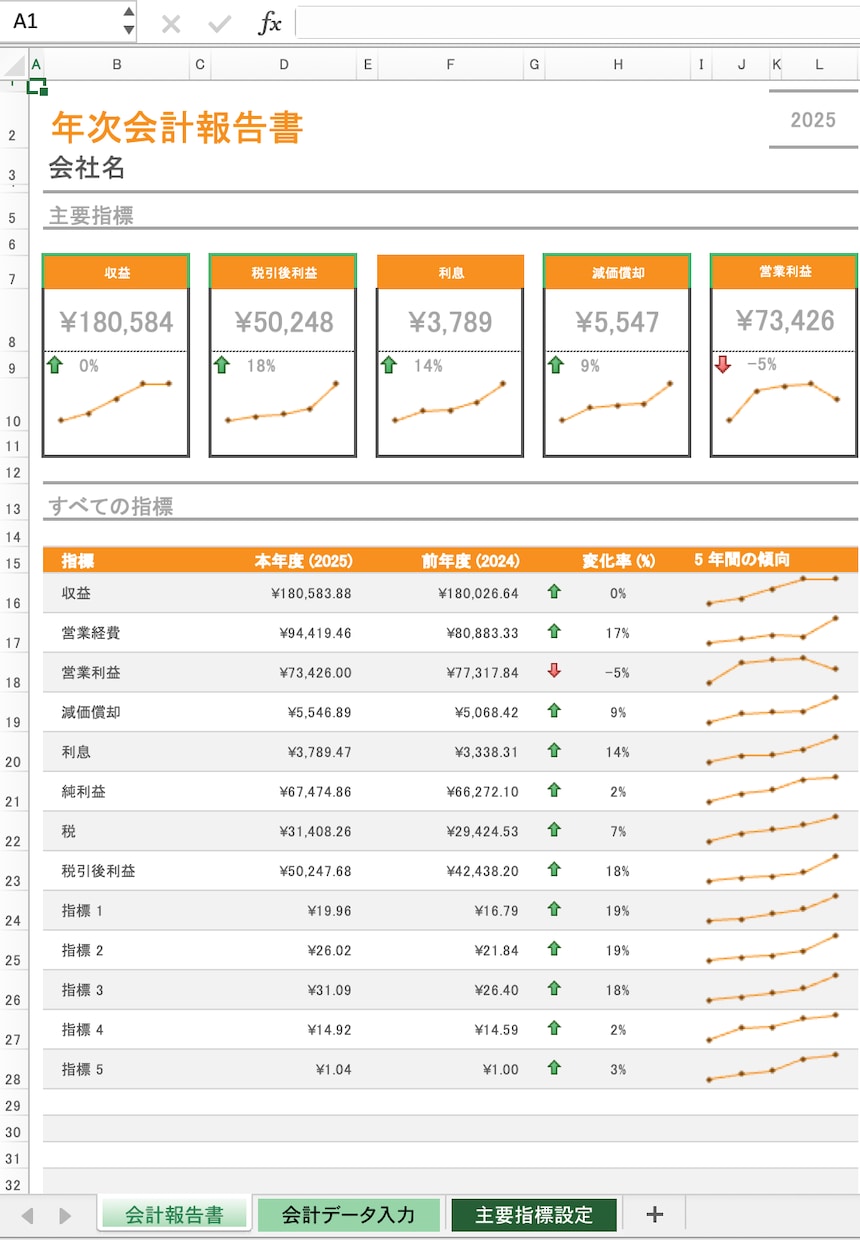This screenshot has height=1240, width=860.
Task: Click red down arrow in 営業利益 row
Action: tap(554, 671)
